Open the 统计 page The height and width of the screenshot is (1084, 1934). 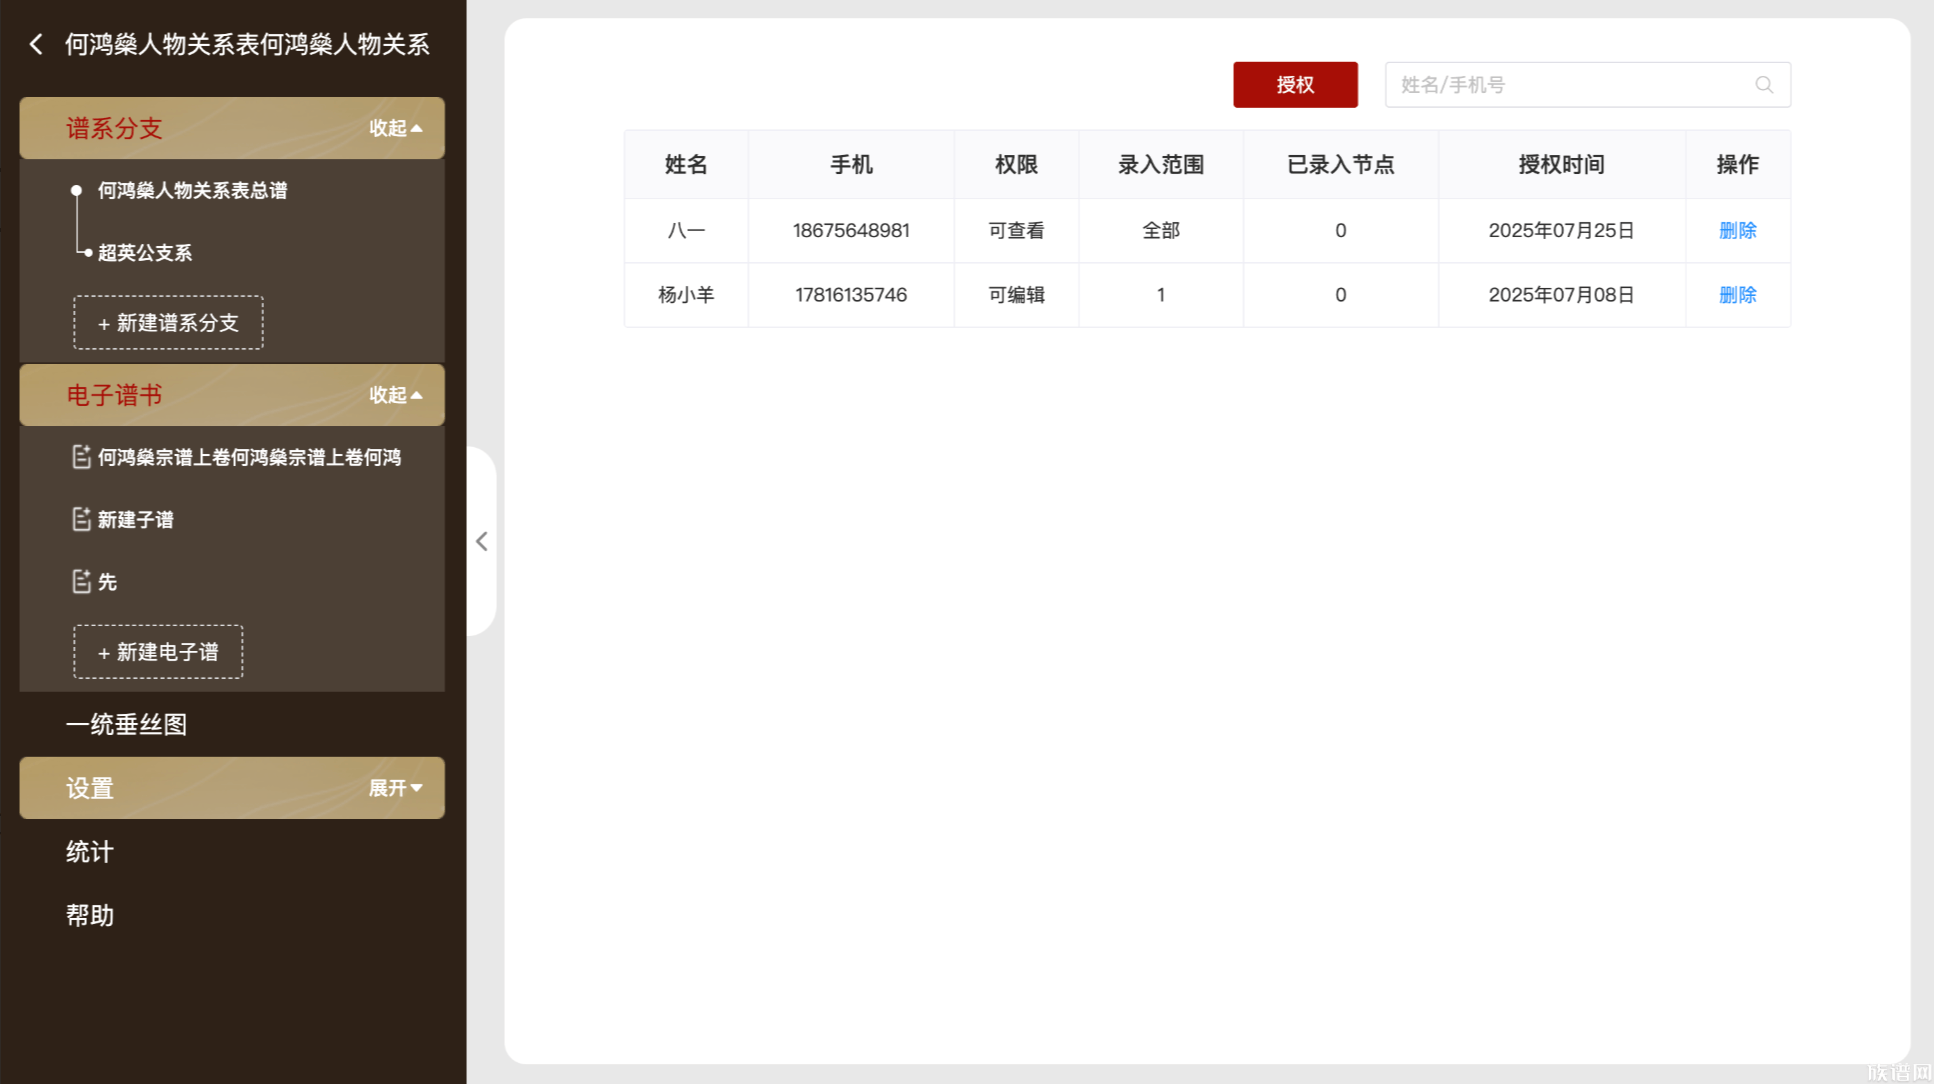(90, 852)
